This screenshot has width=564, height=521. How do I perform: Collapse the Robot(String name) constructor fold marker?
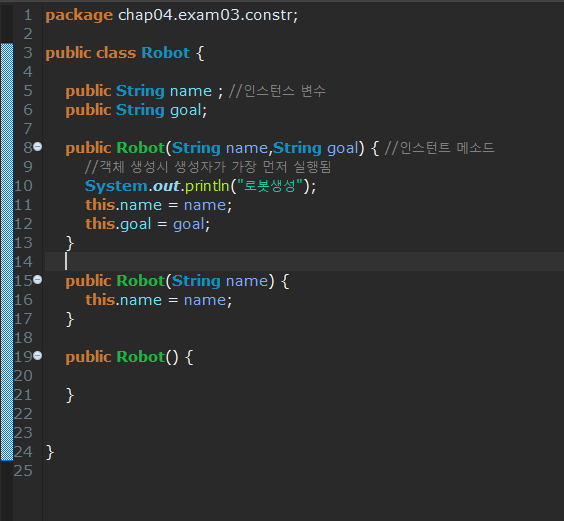point(38,280)
